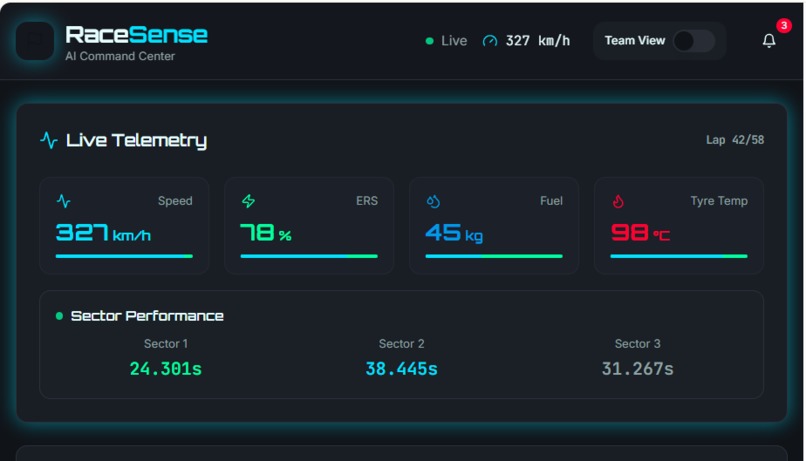Click the Tyre Temp flame icon
The image size is (806, 461).
pyautogui.click(x=618, y=201)
